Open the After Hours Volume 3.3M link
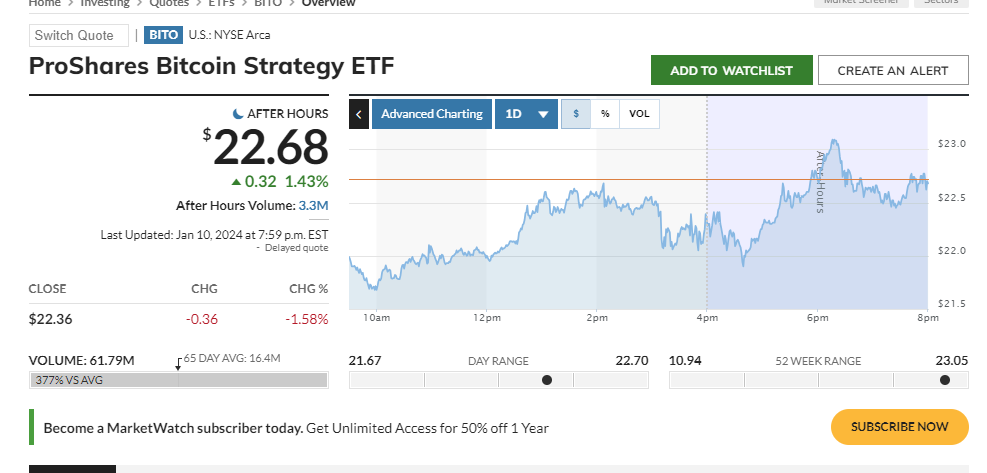The width and height of the screenshot is (987, 473). pyautogui.click(x=313, y=206)
